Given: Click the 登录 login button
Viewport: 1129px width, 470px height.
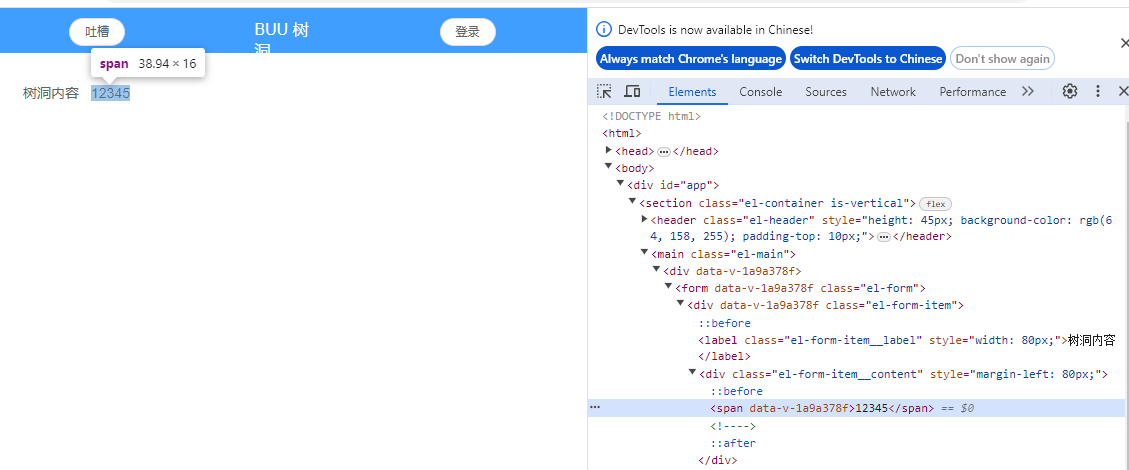Looking at the screenshot, I should pyautogui.click(x=467, y=32).
